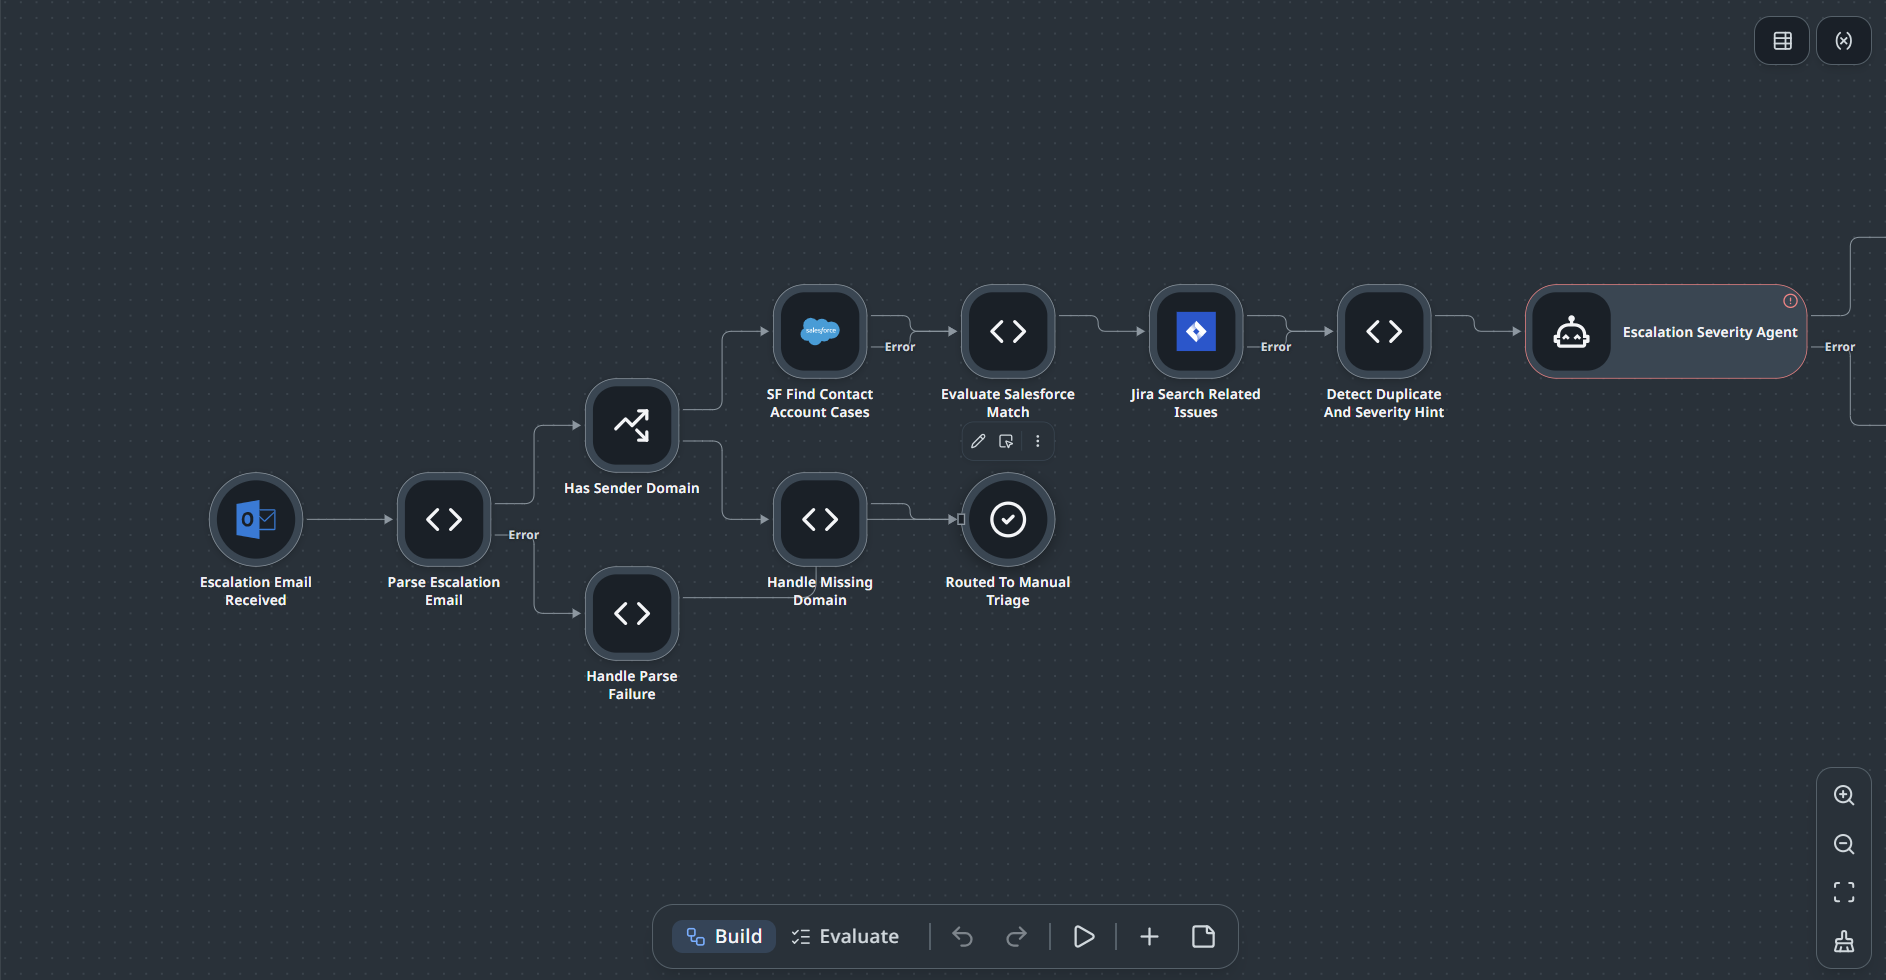This screenshot has height=980, width=1886.
Task: Click the Has Sender Domain label
Action: (632, 488)
